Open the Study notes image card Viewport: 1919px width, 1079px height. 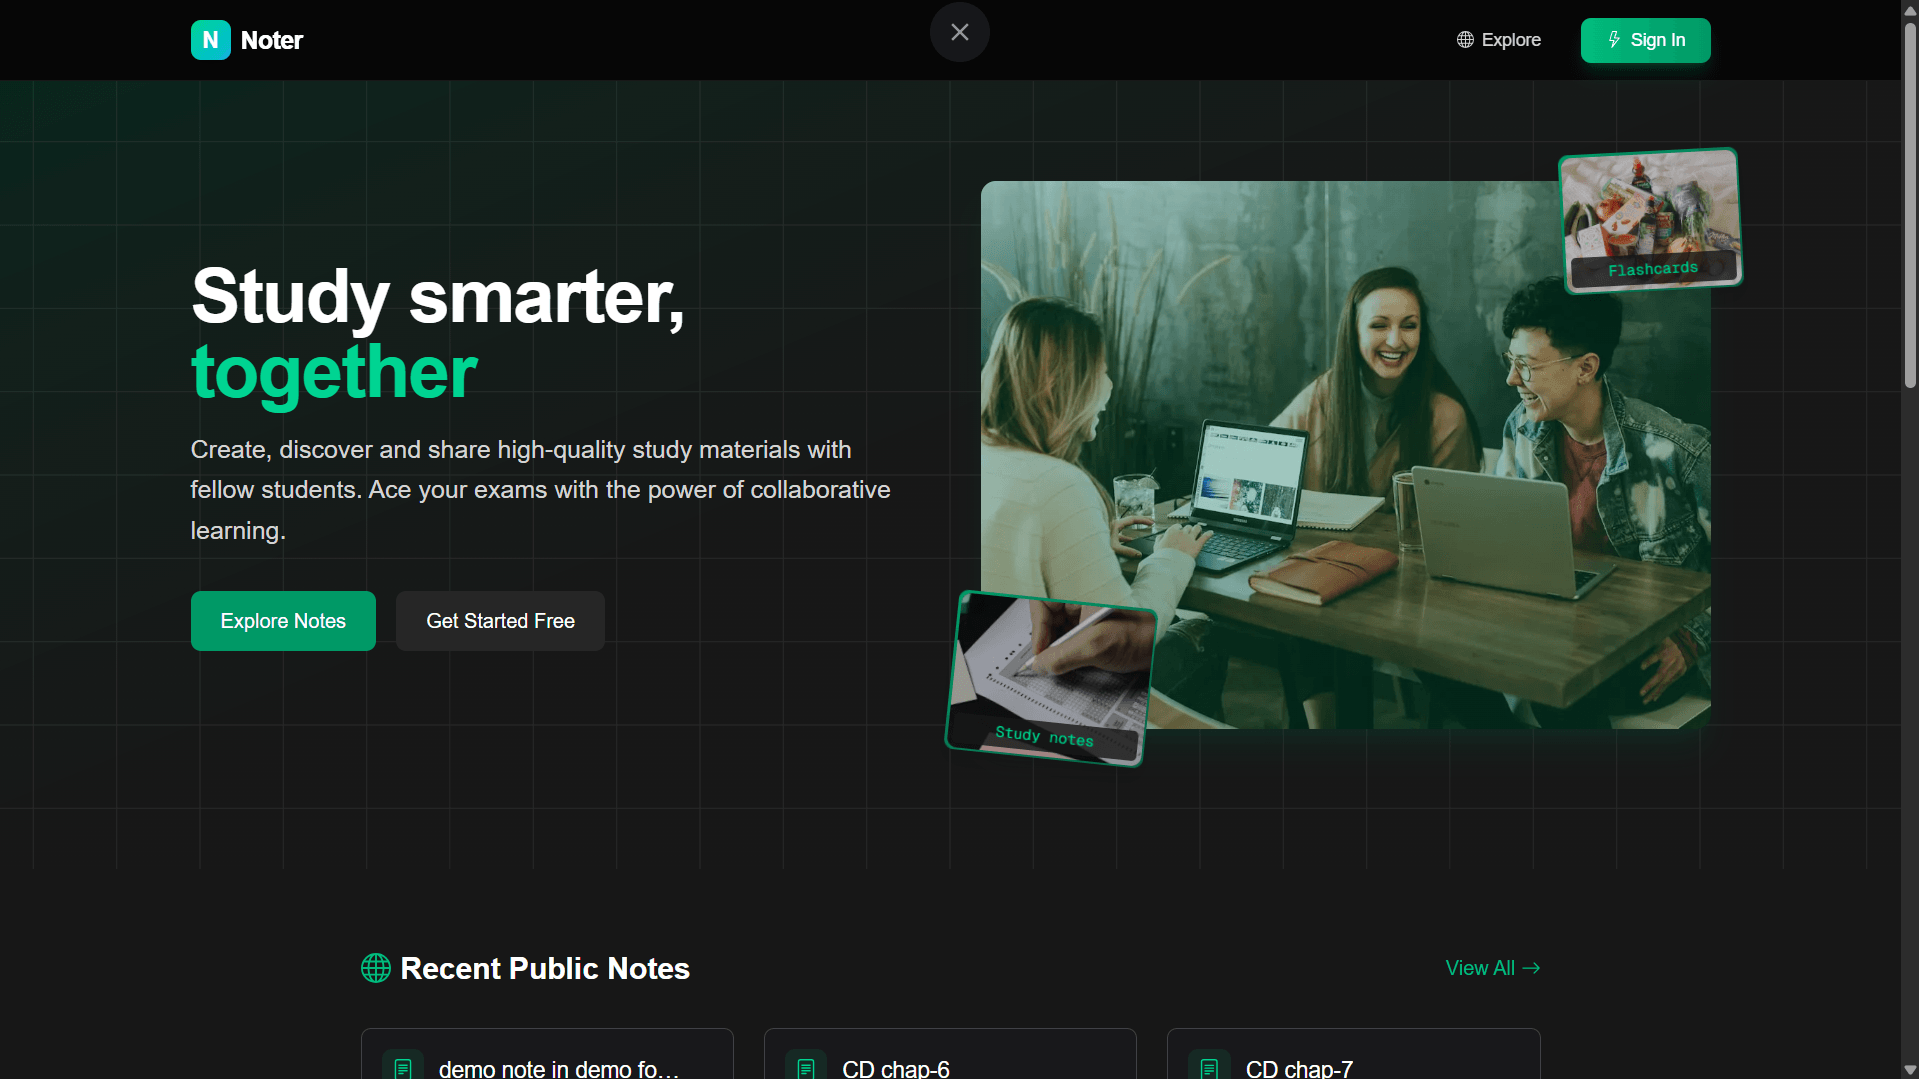point(1050,680)
